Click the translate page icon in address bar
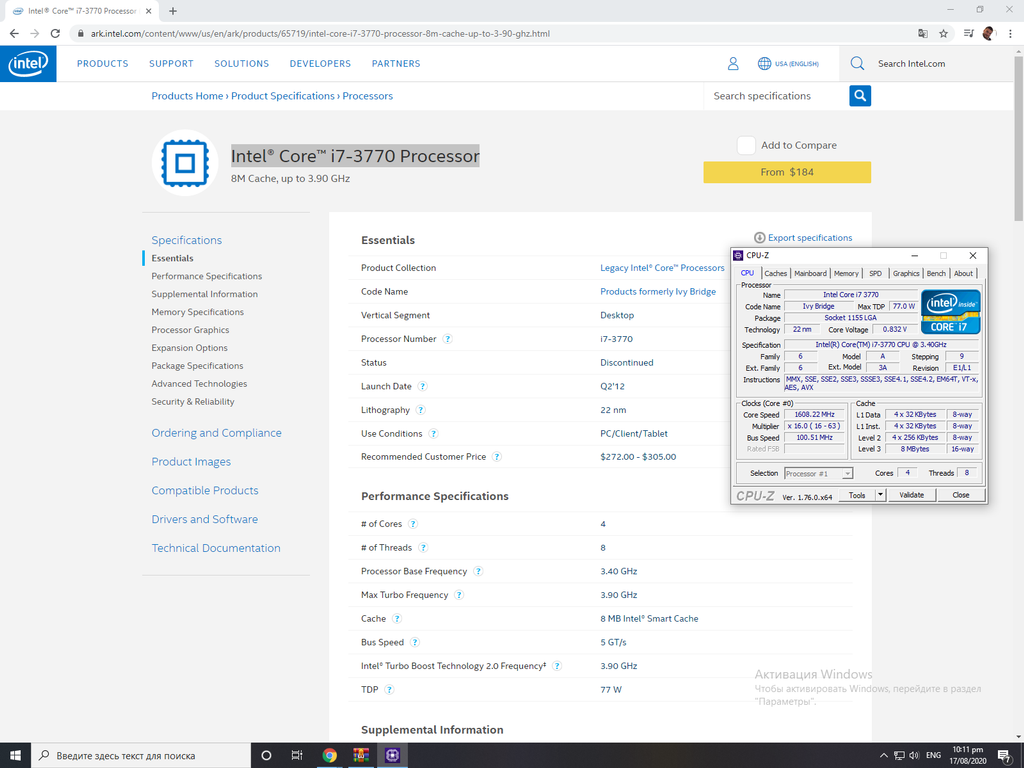Viewport: 1024px width, 768px height. (922, 33)
